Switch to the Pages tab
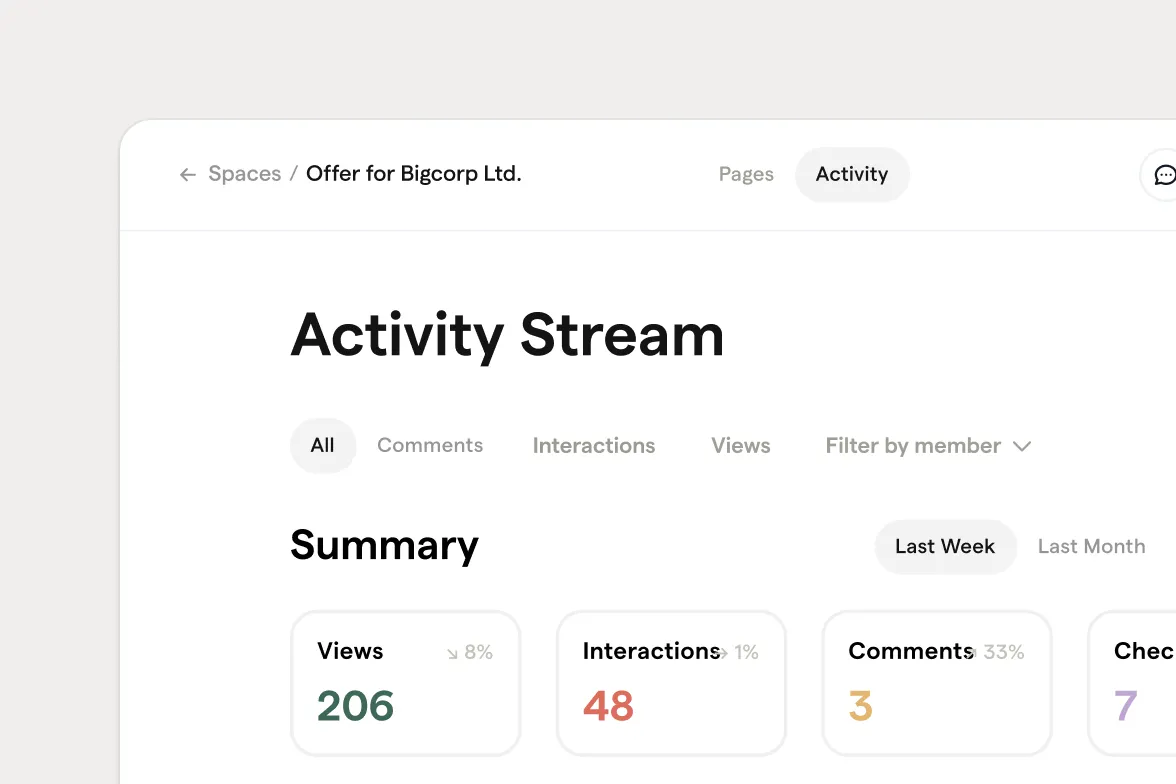Image resolution: width=1176 pixels, height=784 pixels. coord(746,174)
